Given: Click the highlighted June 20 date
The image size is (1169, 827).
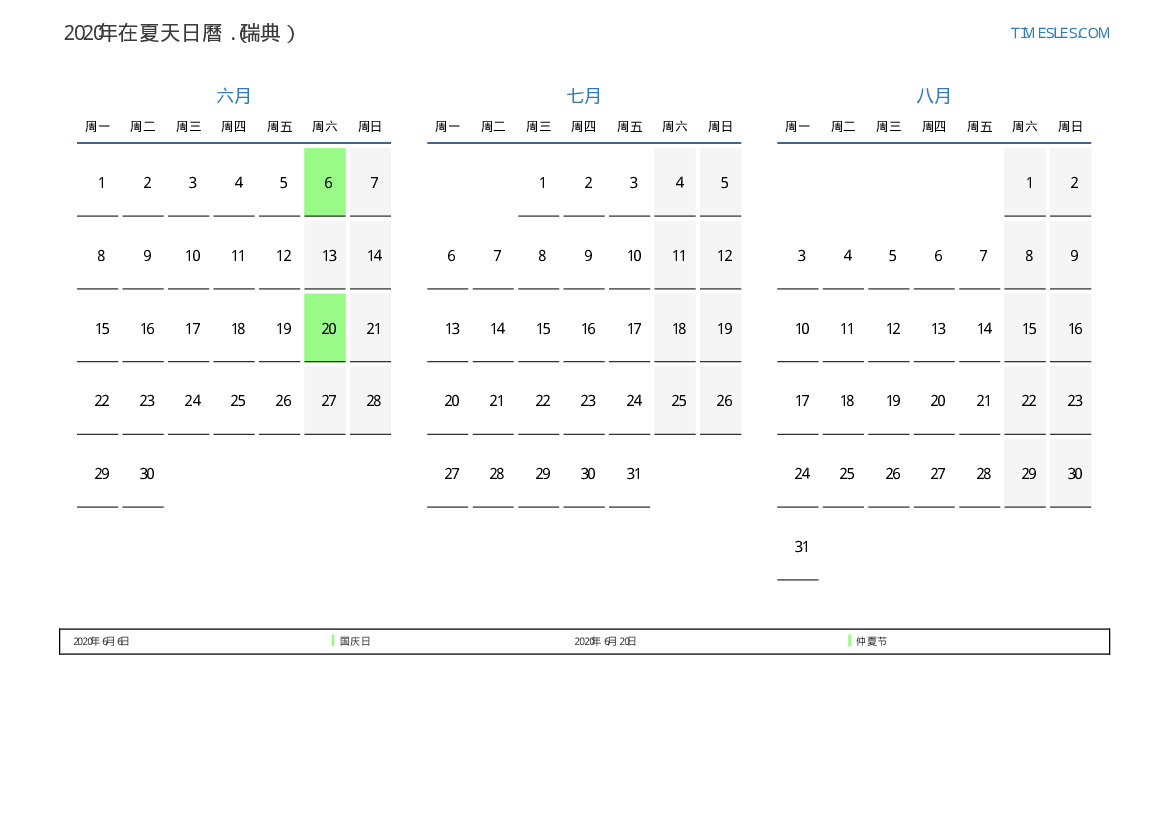Looking at the screenshot, I should tap(325, 328).
